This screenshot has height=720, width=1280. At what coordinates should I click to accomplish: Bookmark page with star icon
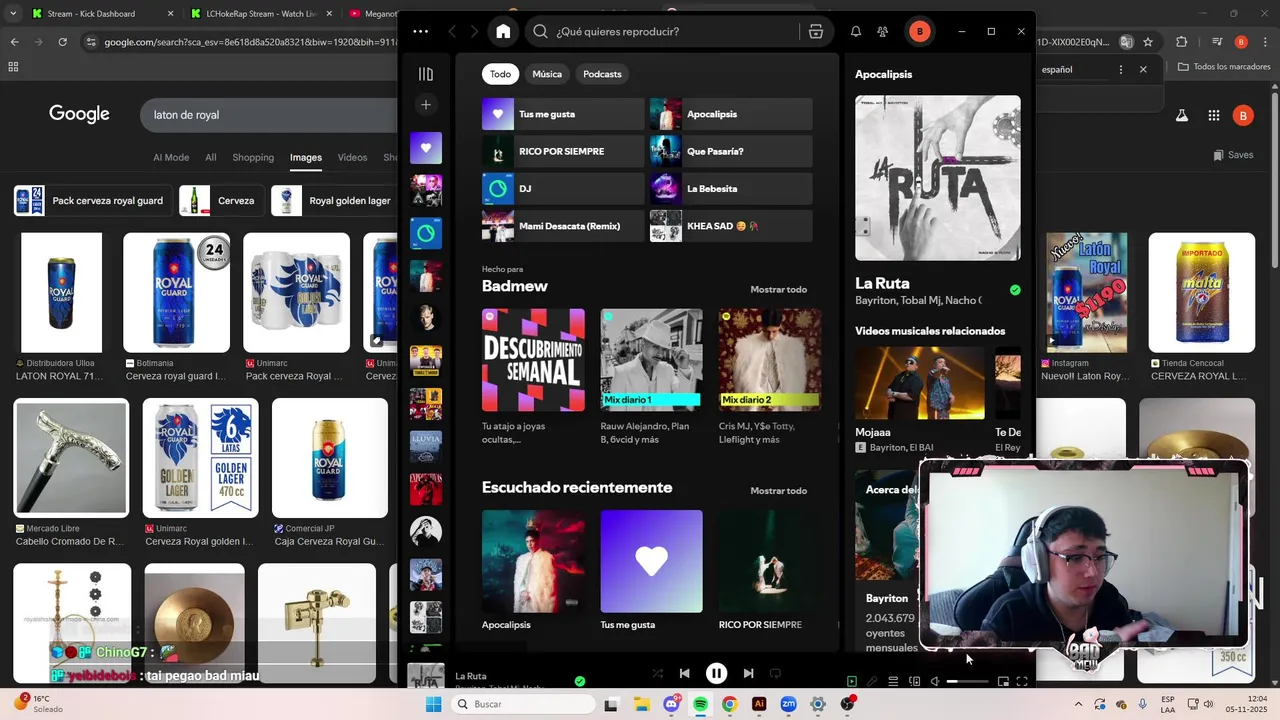pyautogui.click(x=1148, y=42)
